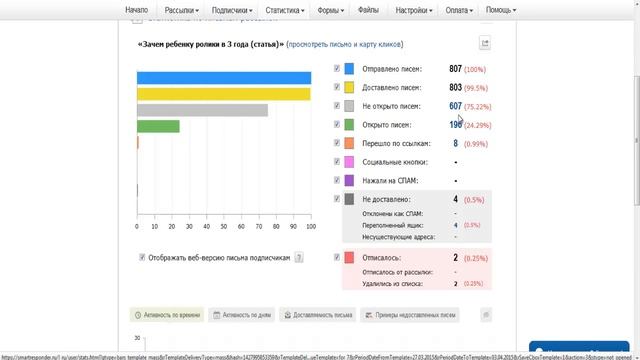This screenshot has width=640, height=360.
Task: Toggle the Перешло по ссылкам checkbox
Action: coord(337,143)
